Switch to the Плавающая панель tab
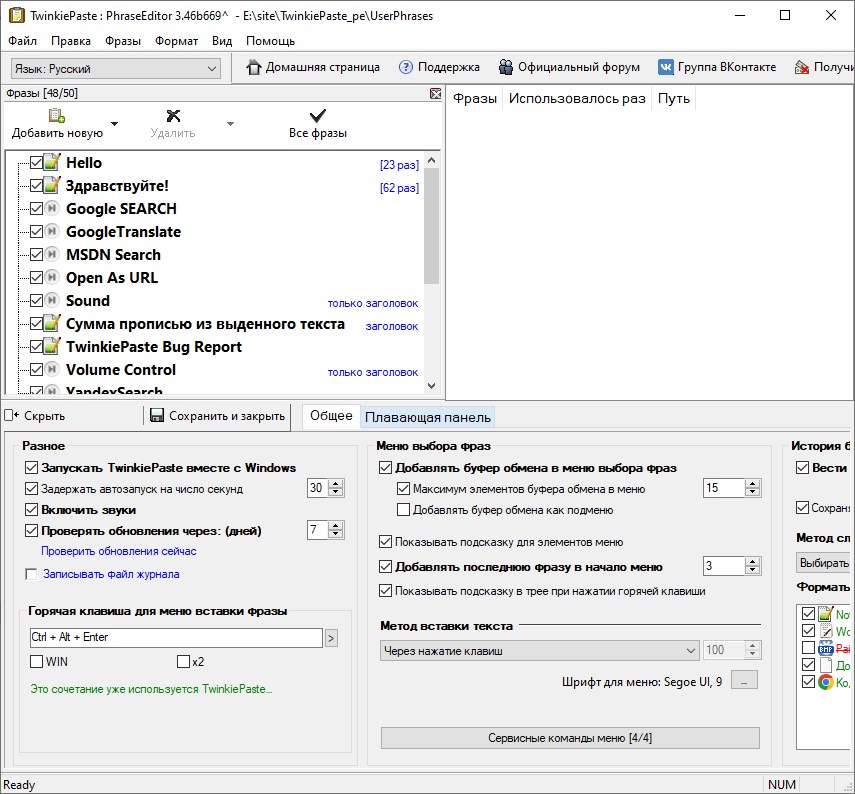This screenshot has width=855, height=794. 428,417
